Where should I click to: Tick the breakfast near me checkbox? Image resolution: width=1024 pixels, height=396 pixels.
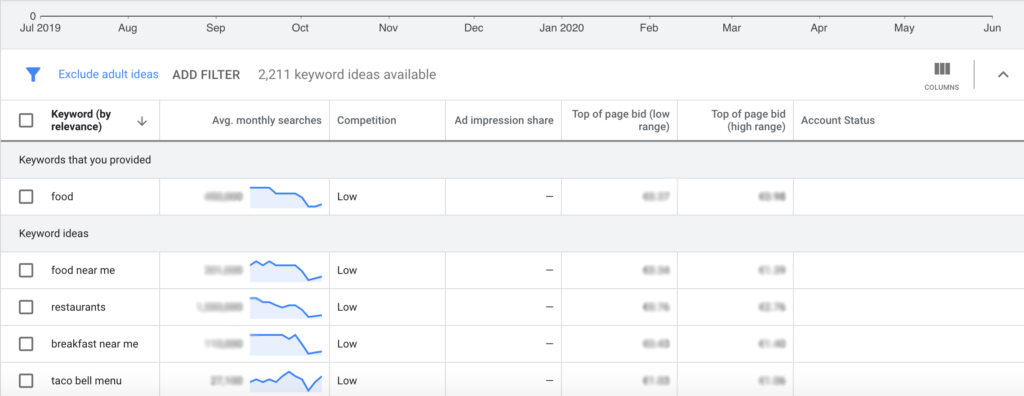(x=26, y=344)
